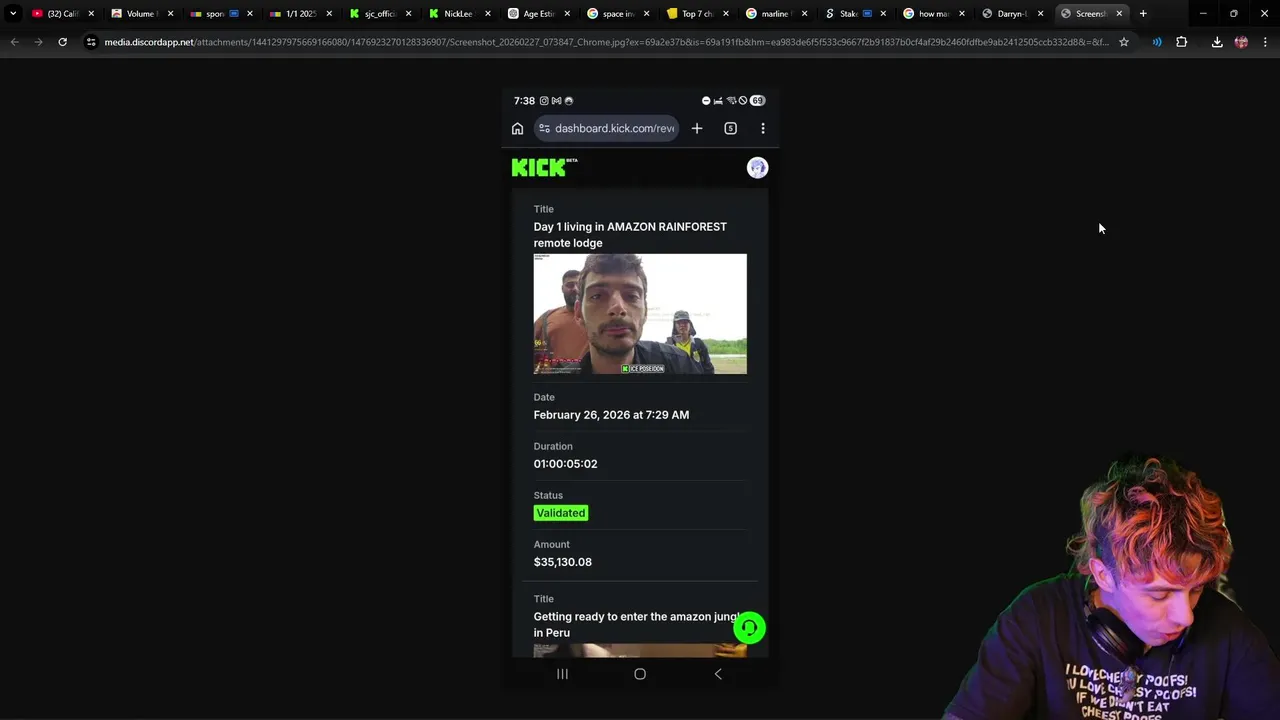The height and width of the screenshot is (720, 1280).
Task: Tap the phone browser home icon
Action: click(x=517, y=128)
